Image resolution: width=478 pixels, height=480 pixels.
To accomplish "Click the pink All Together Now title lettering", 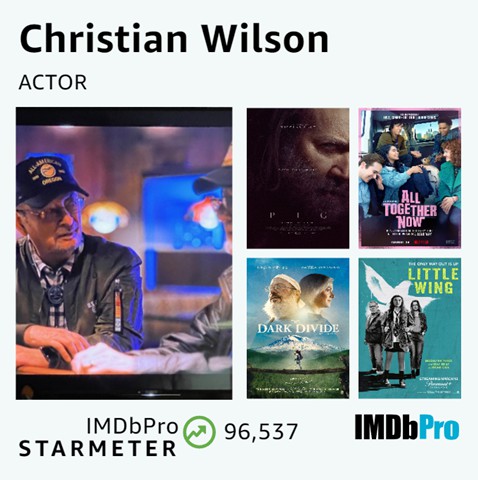I will point(410,209).
